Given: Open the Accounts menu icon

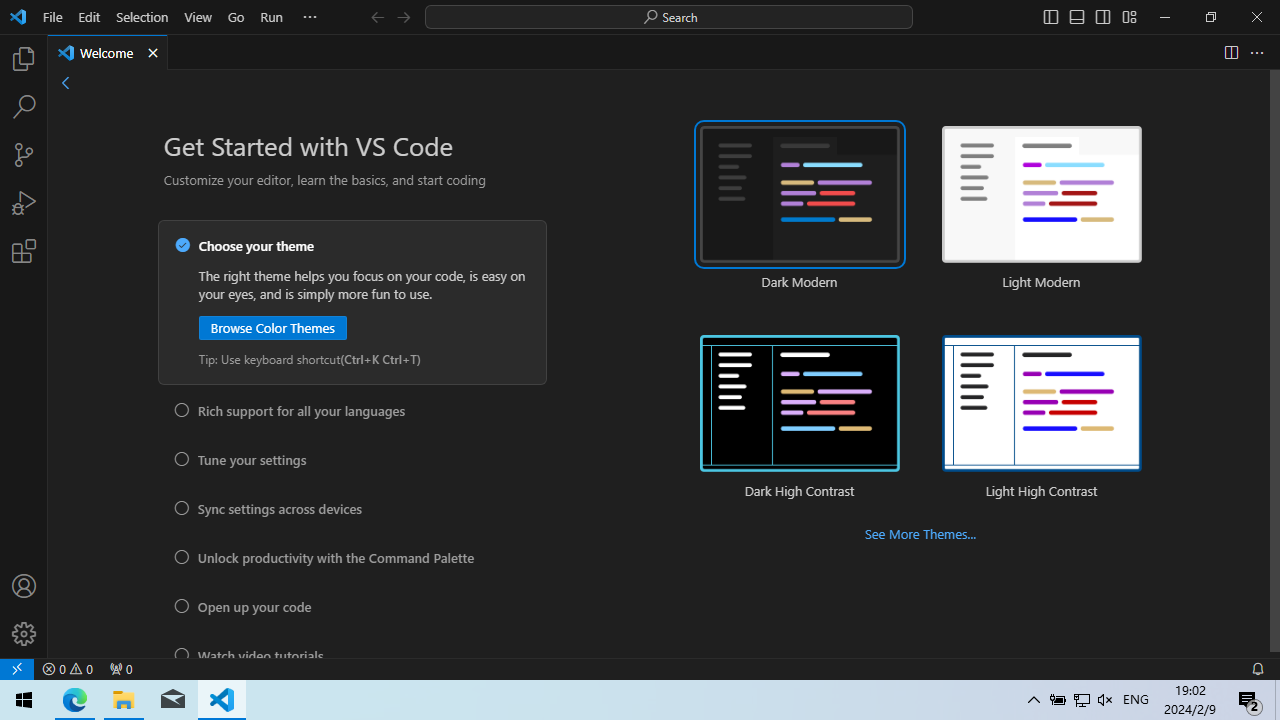Looking at the screenshot, I should click(24, 586).
